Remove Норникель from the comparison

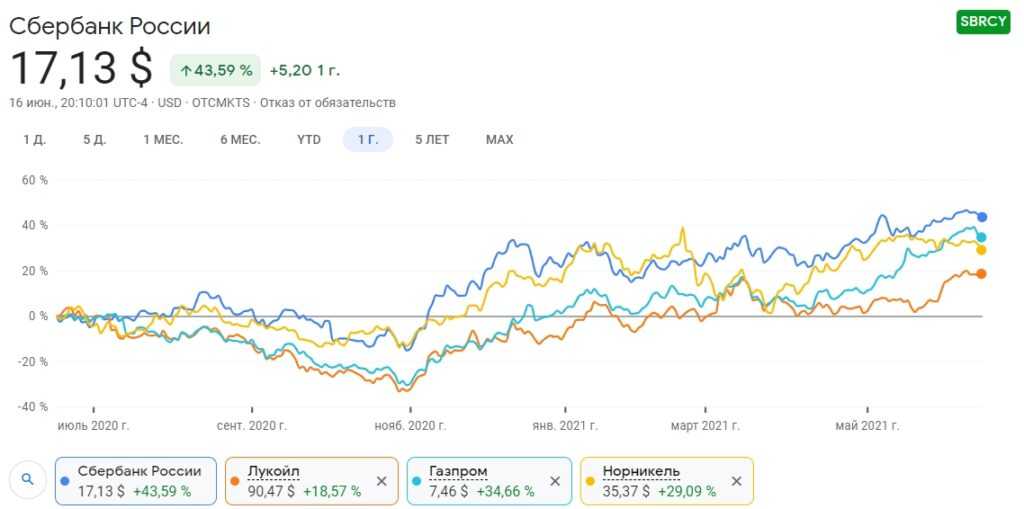[x=737, y=481]
